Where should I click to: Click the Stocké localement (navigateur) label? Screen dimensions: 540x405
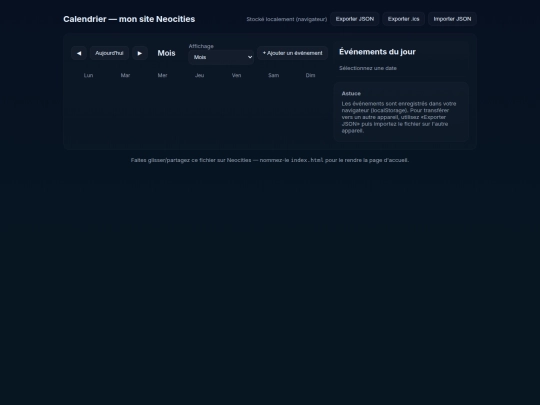(287, 19)
